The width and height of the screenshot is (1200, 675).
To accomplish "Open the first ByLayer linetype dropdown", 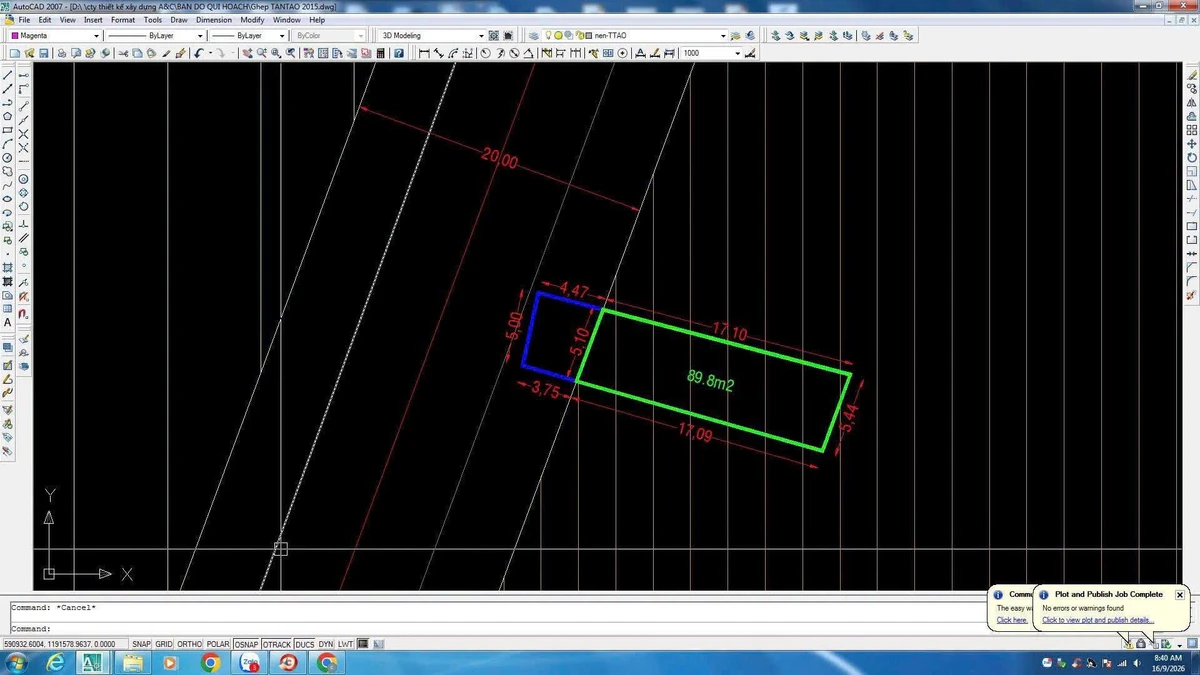I will point(200,35).
